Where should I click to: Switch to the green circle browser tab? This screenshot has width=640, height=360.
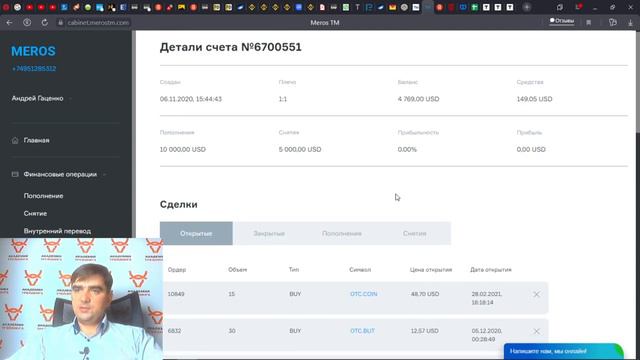88,7
